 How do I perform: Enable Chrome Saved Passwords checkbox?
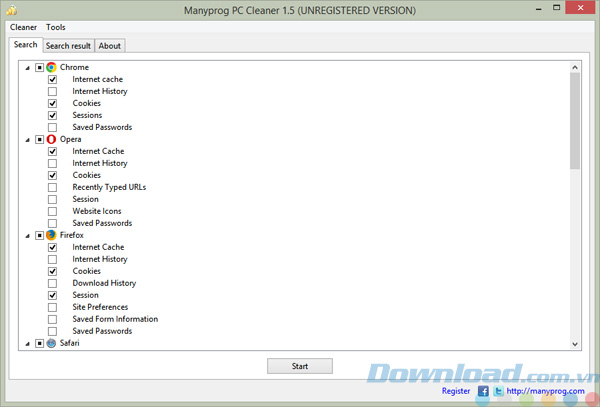pos(52,127)
